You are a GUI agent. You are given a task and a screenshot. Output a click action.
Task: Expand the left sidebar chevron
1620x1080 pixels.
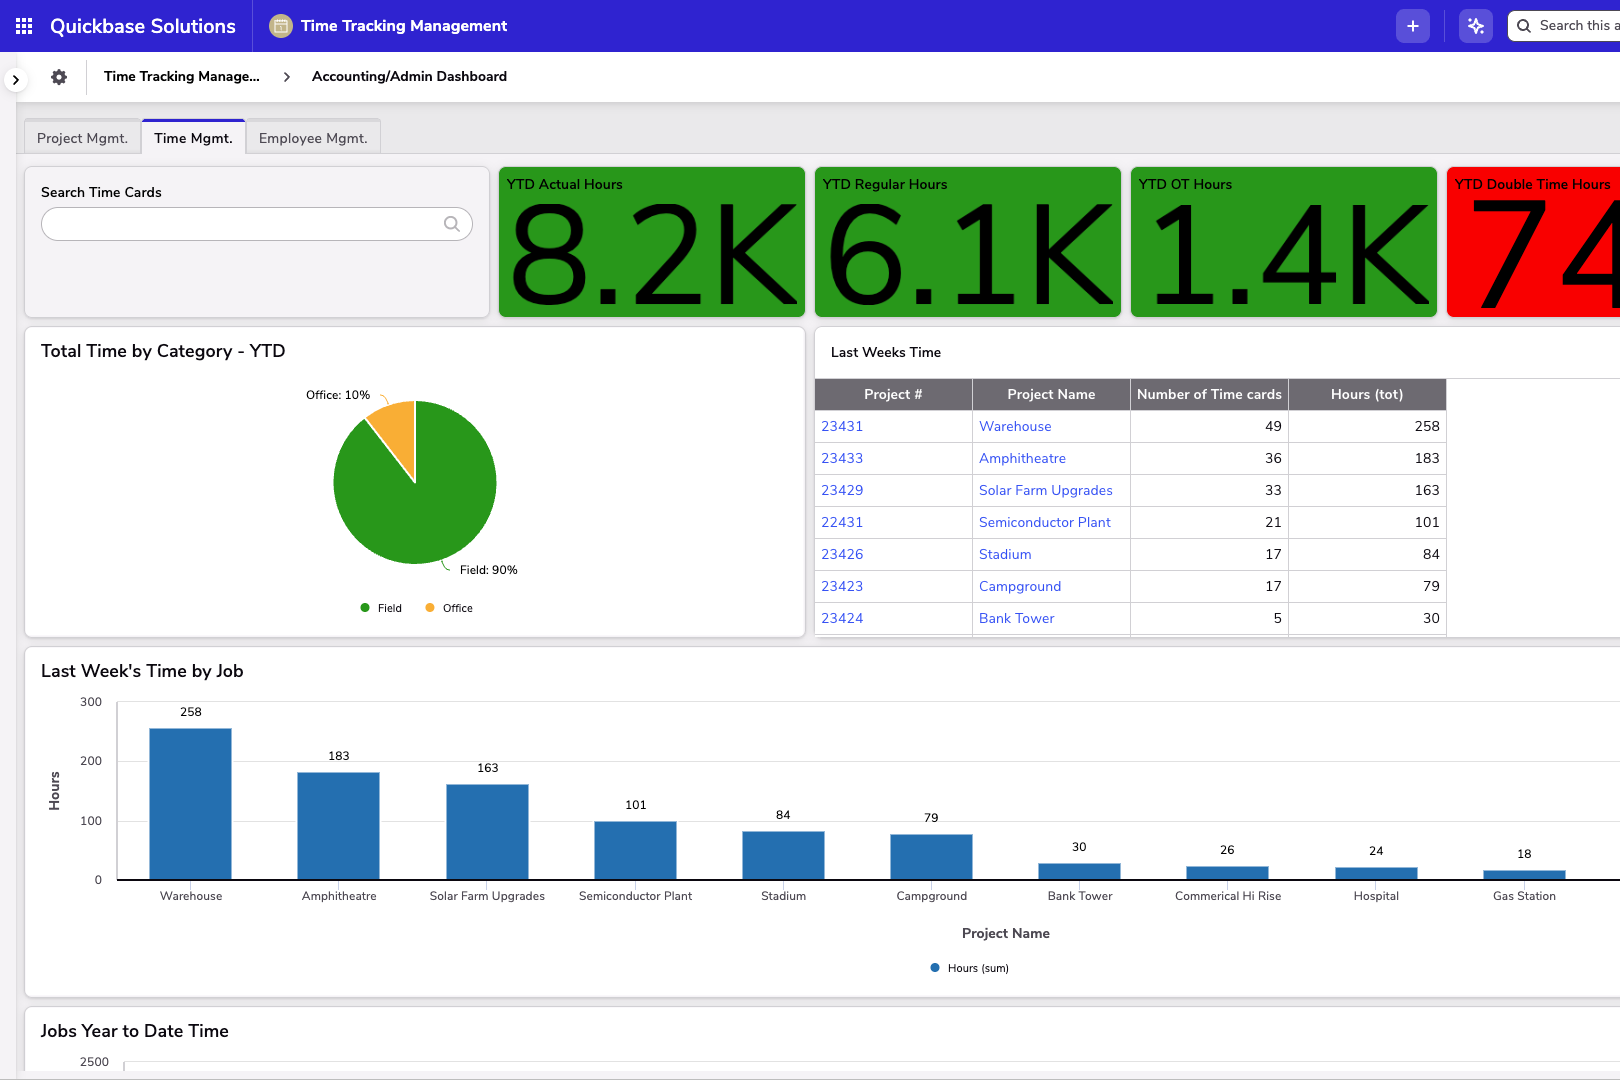(x=15, y=78)
